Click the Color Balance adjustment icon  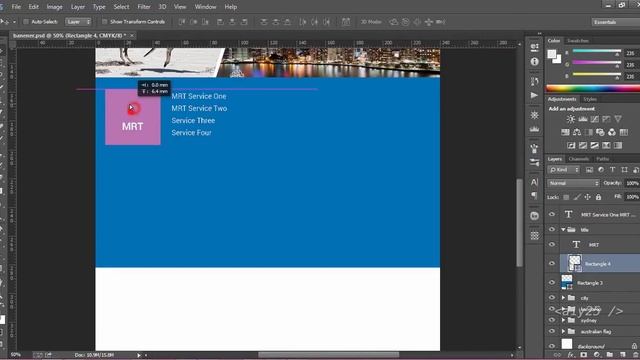[x=577, y=132]
